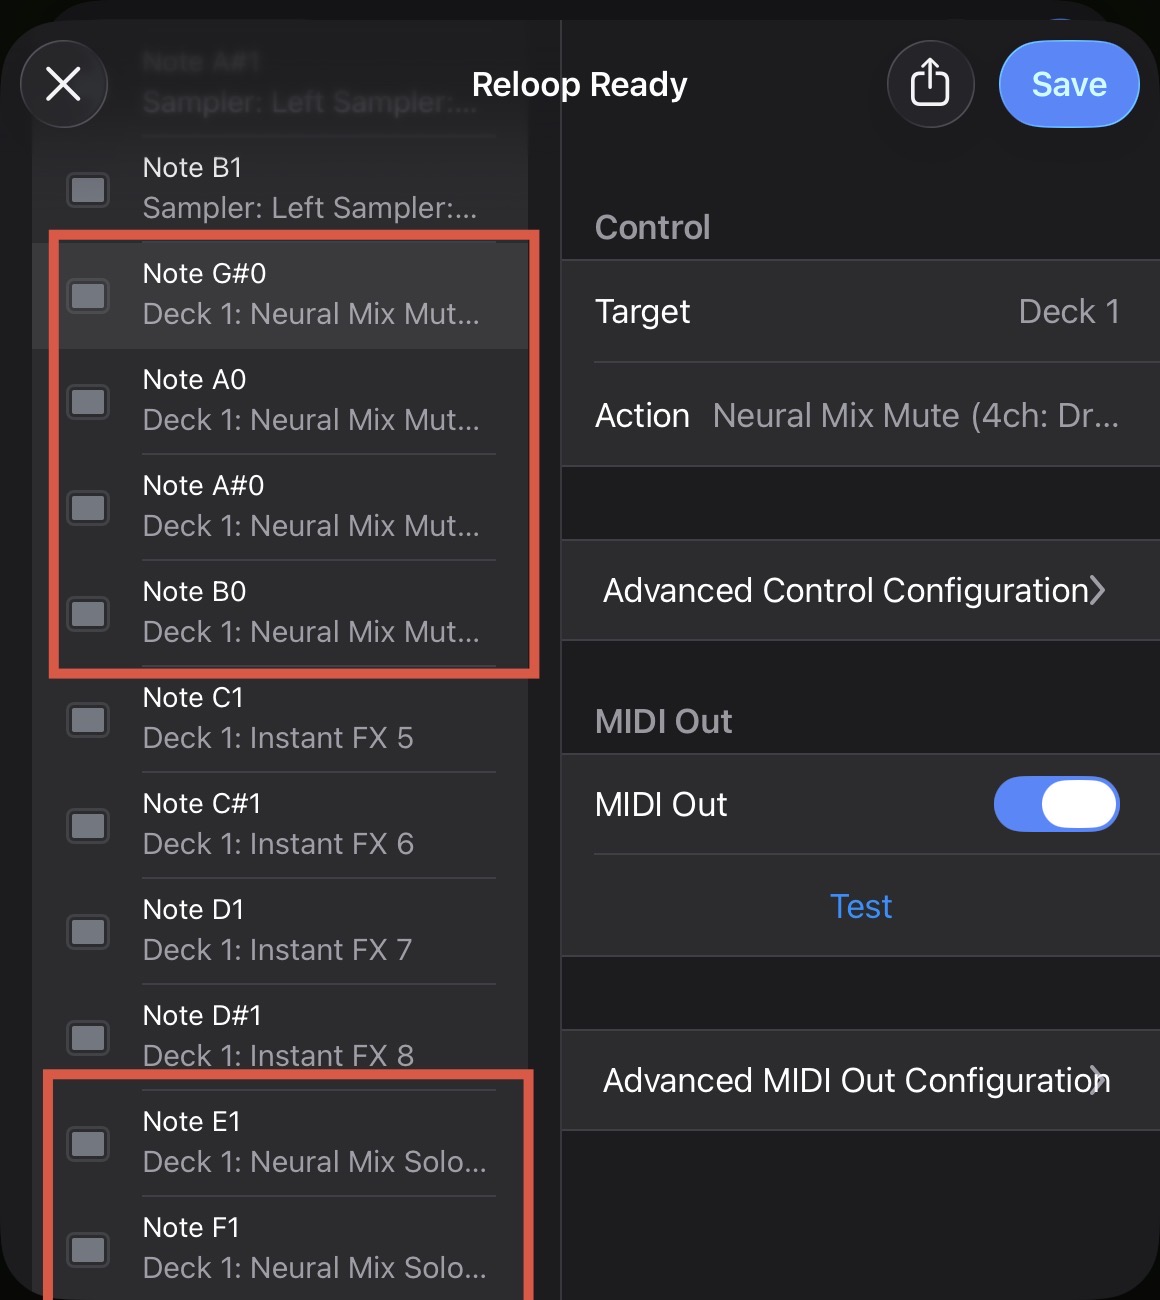Select the Note B0 Neural Mix Mute entry
The width and height of the screenshot is (1160, 1300).
point(310,612)
